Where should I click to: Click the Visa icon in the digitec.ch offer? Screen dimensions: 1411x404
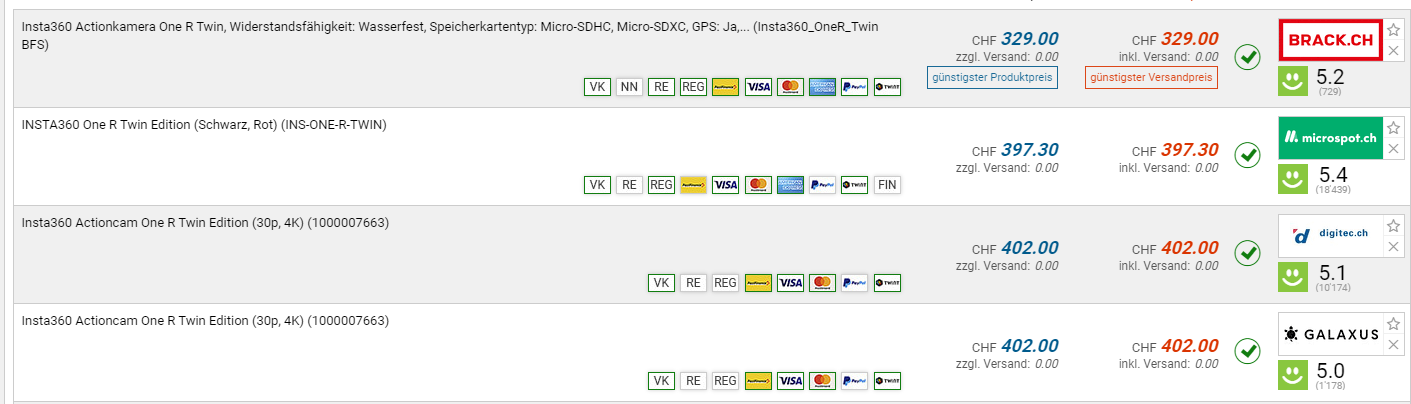[x=790, y=283]
